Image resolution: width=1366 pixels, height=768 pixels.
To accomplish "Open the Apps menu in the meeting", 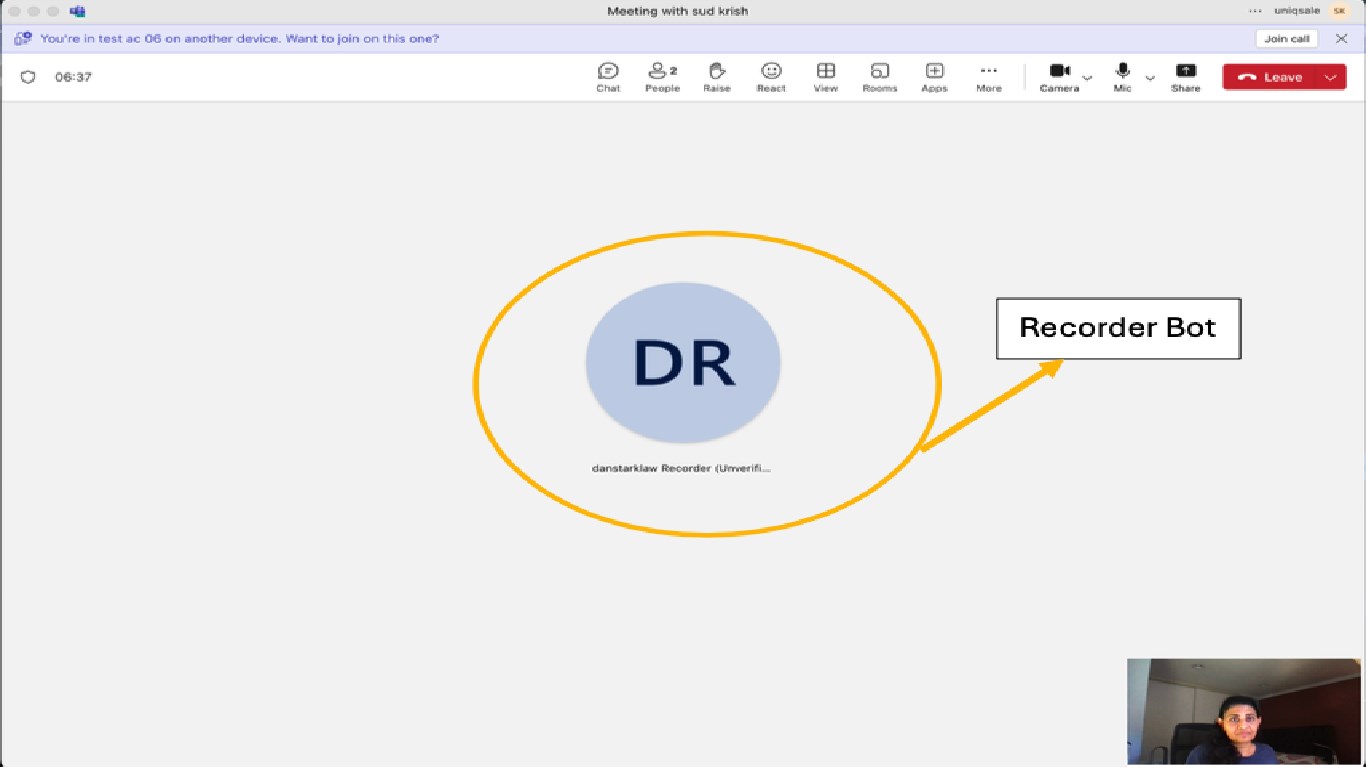I will [x=934, y=77].
